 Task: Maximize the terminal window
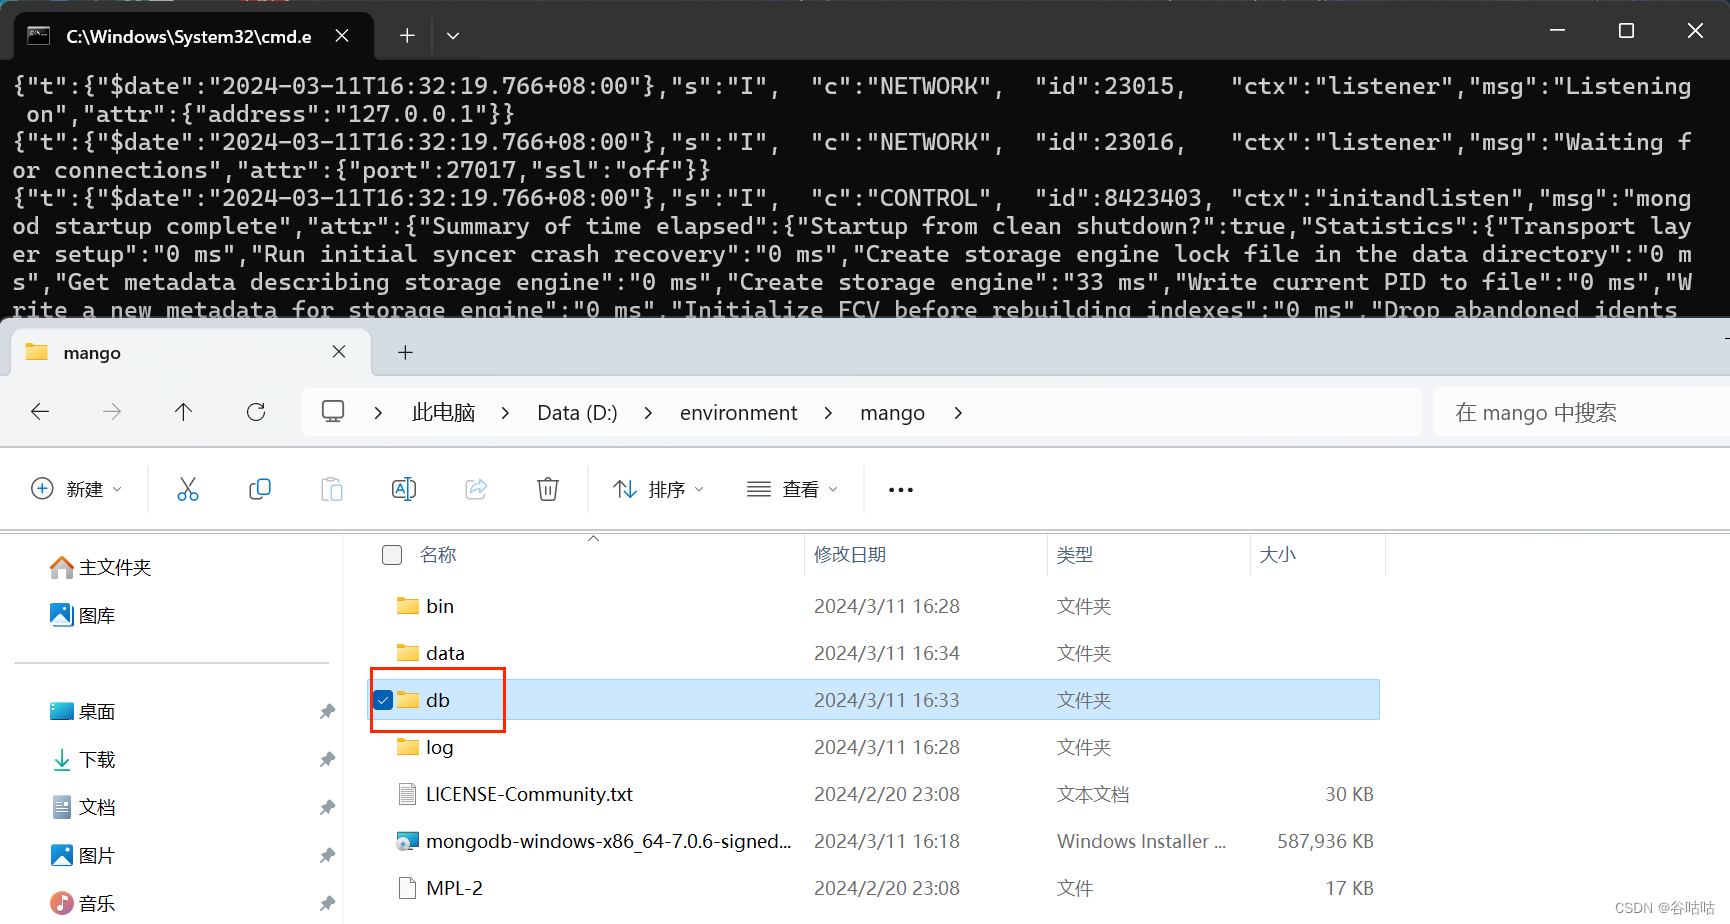pyautogui.click(x=1626, y=31)
